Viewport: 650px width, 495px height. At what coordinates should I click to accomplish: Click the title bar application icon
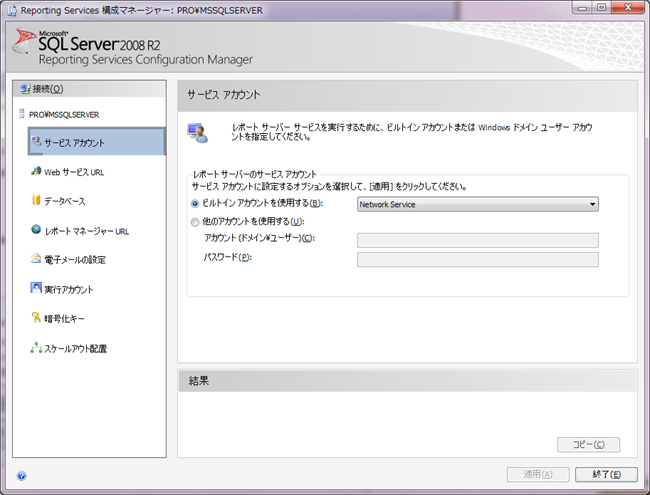tap(13, 10)
